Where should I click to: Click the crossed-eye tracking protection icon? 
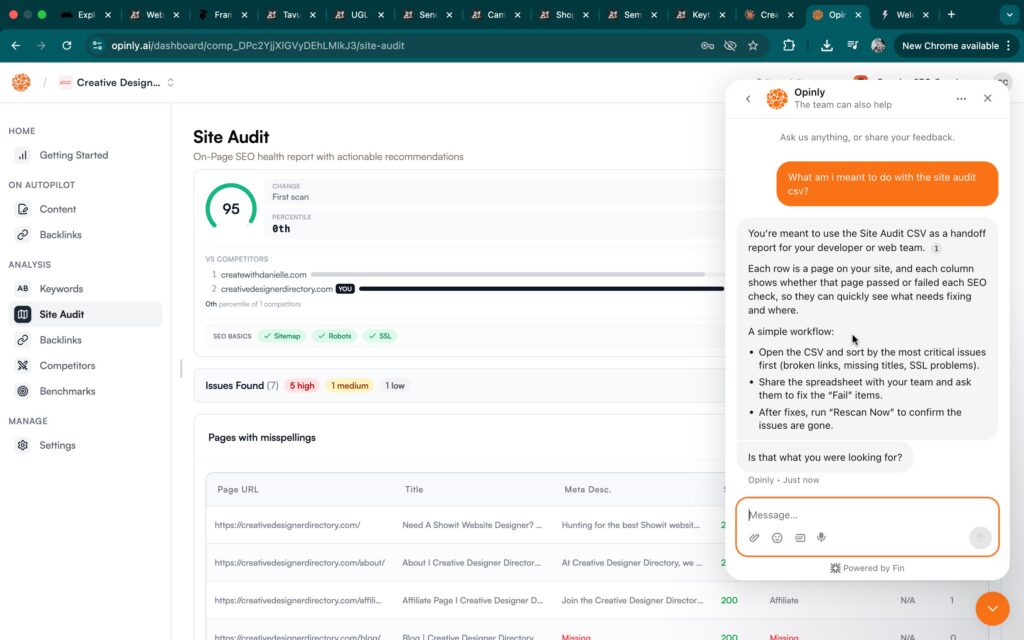(x=730, y=46)
